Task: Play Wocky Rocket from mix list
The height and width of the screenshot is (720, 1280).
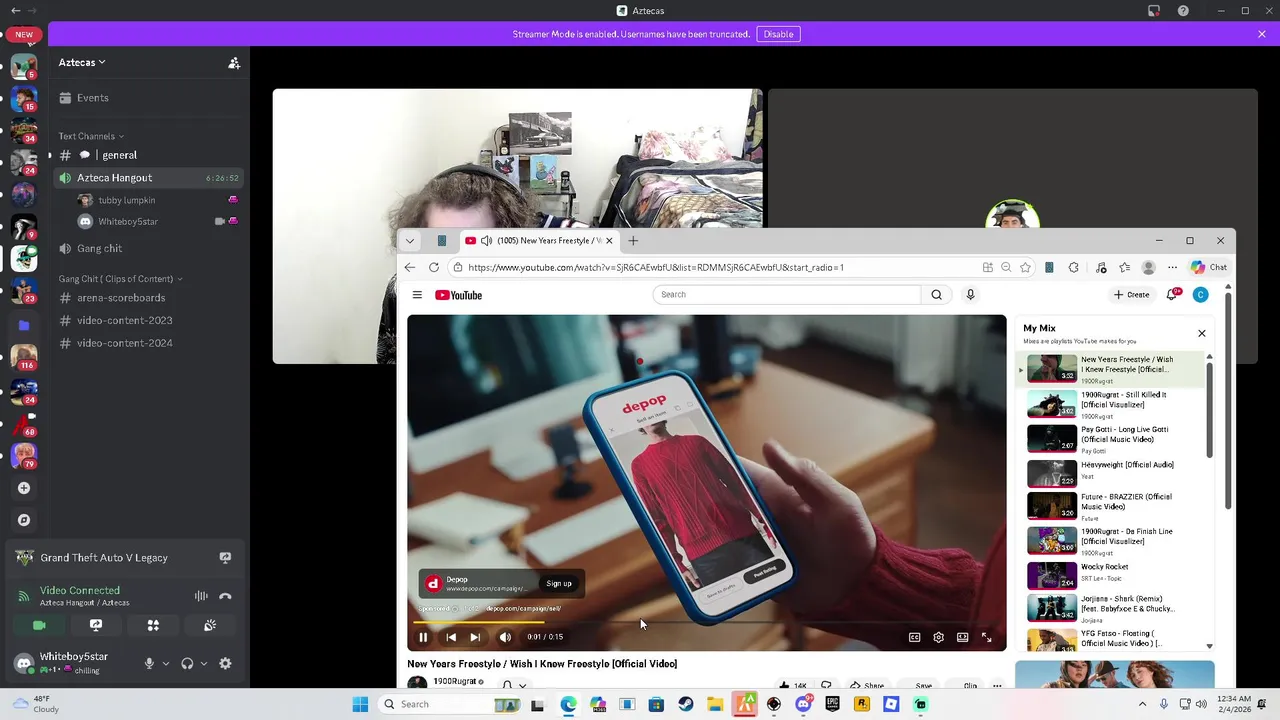Action: (1110, 575)
